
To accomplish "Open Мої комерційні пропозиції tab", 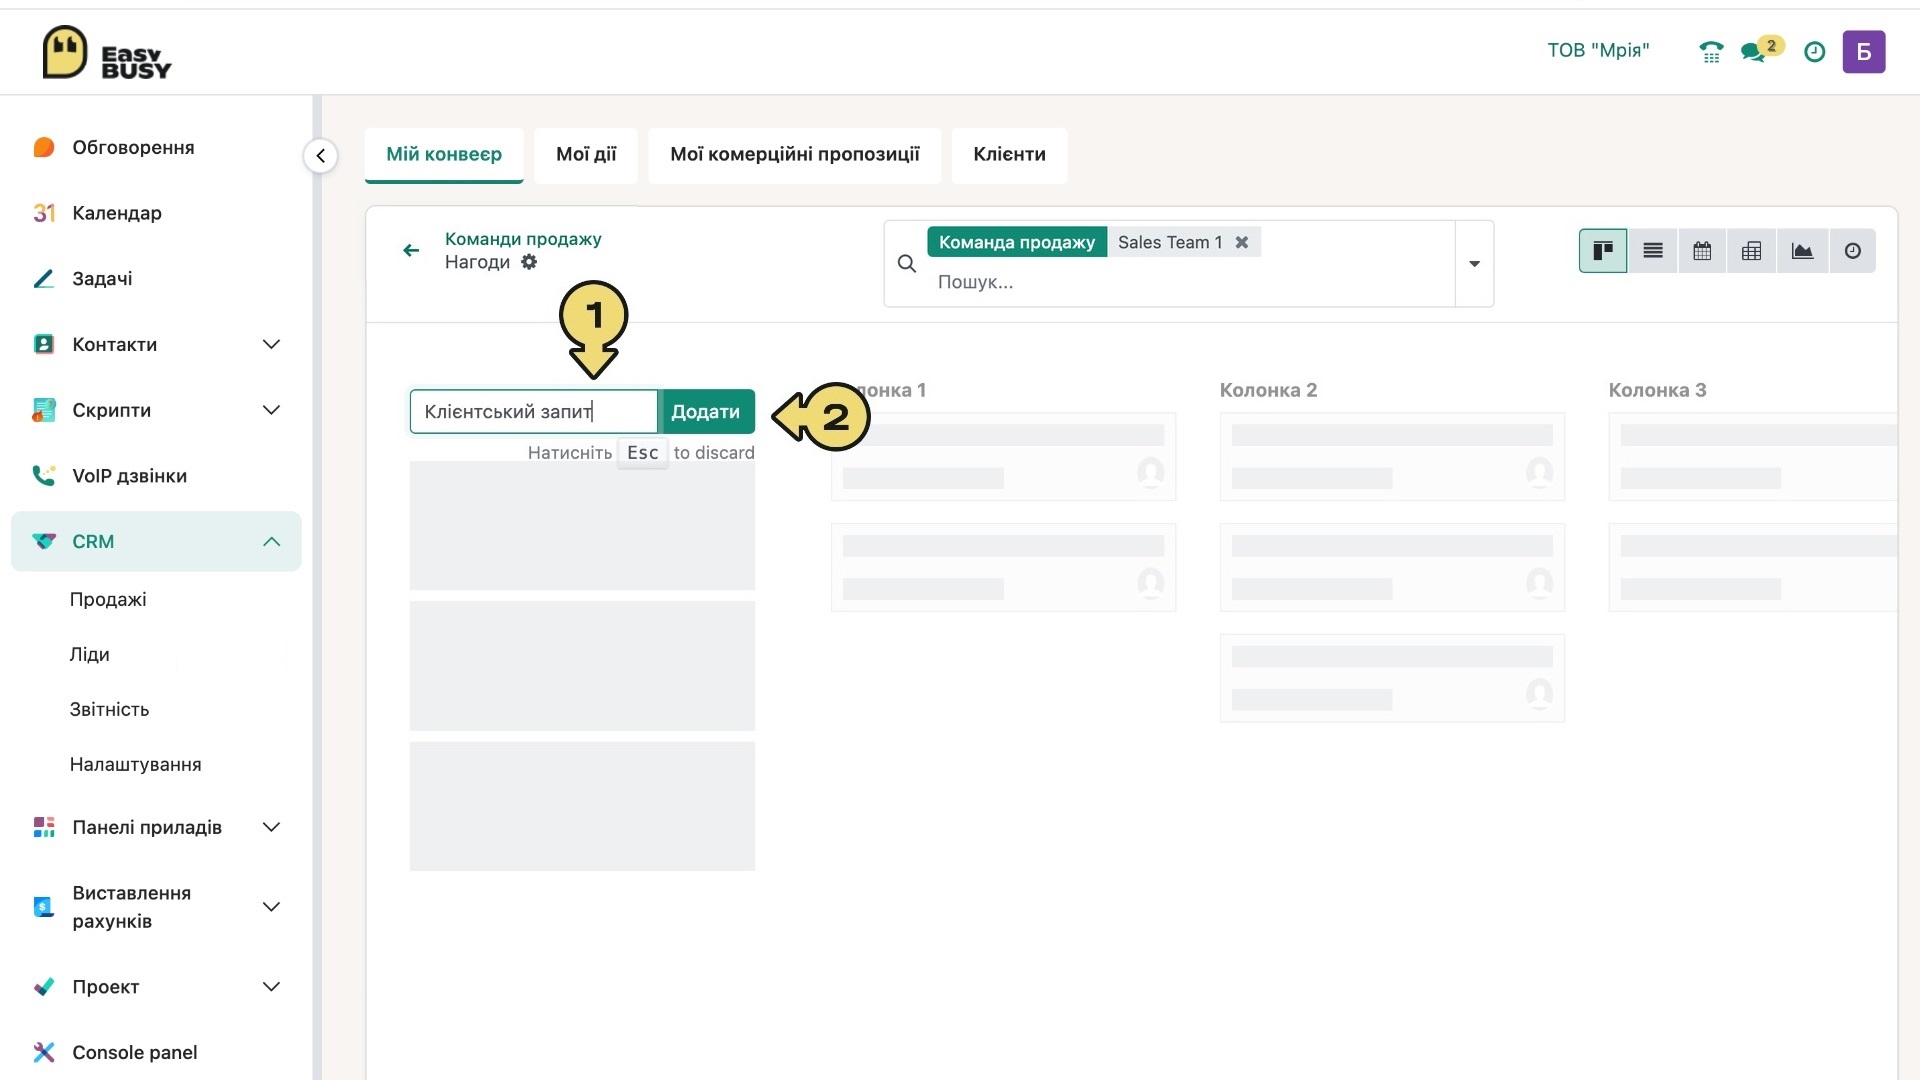I will tap(795, 155).
